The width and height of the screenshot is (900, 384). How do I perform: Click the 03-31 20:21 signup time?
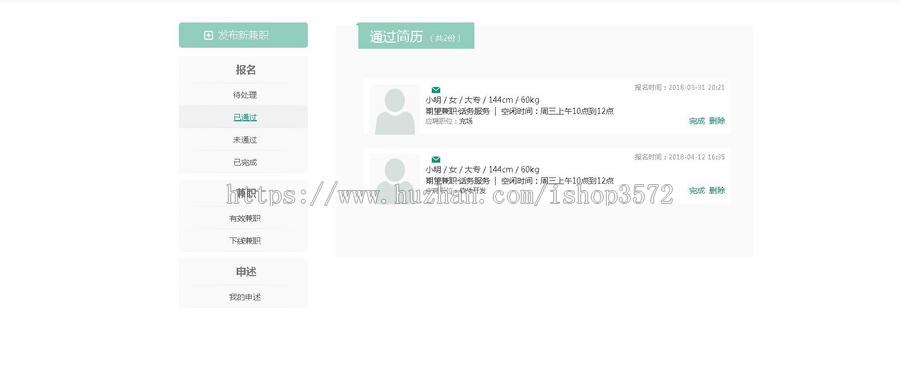680,88
